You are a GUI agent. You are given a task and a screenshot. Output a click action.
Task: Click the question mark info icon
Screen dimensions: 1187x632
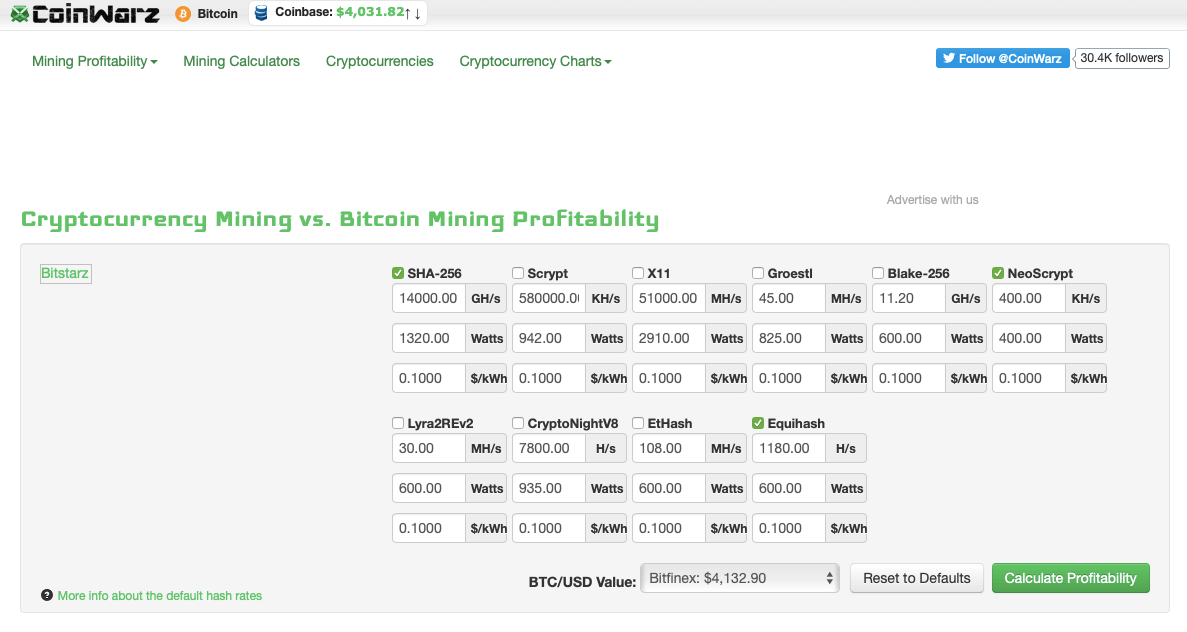click(x=47, y=595)
